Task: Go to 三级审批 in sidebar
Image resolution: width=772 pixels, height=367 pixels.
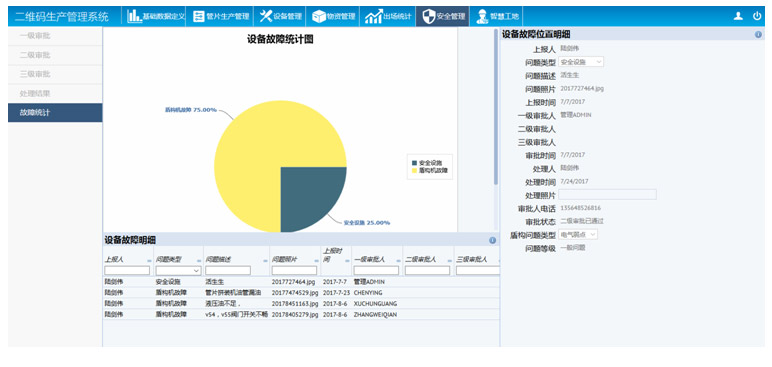Action: coord(55,74)
